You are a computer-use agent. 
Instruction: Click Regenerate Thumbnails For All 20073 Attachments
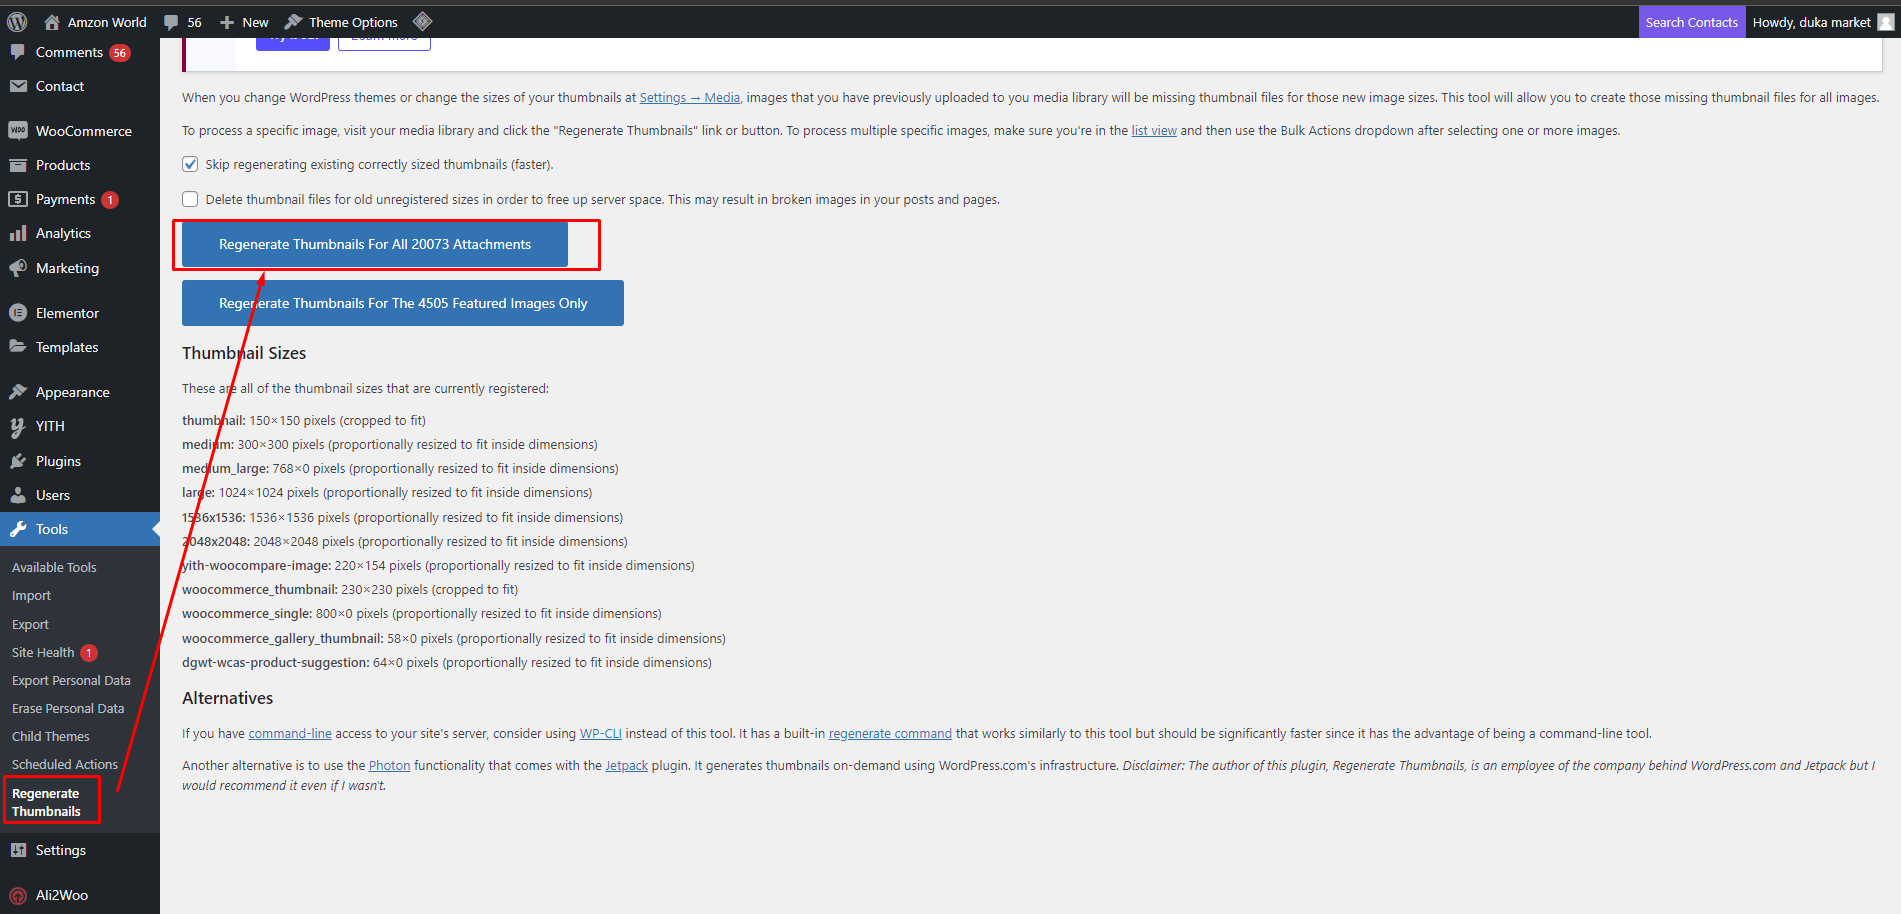pos(375,244)
